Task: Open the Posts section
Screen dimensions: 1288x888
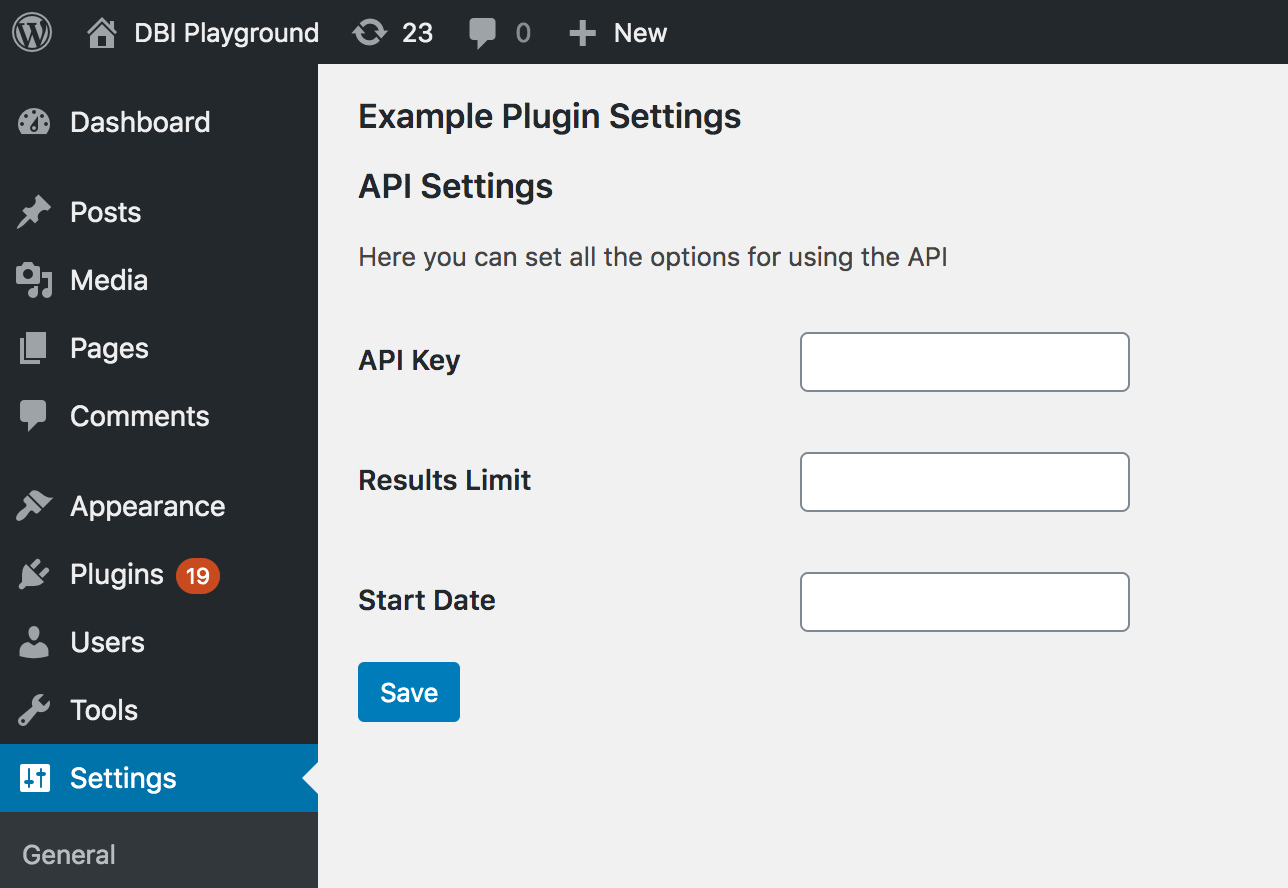Action: 105,212
